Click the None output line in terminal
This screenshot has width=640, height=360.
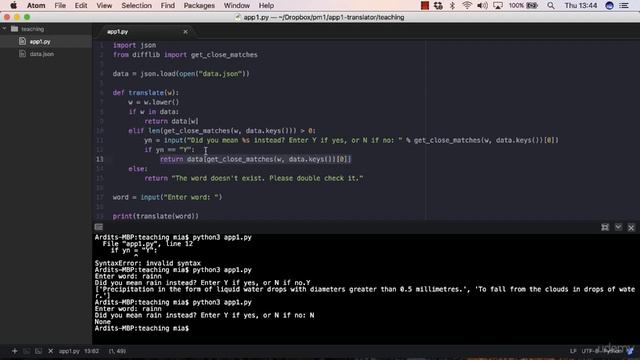[x=102, y=322]
